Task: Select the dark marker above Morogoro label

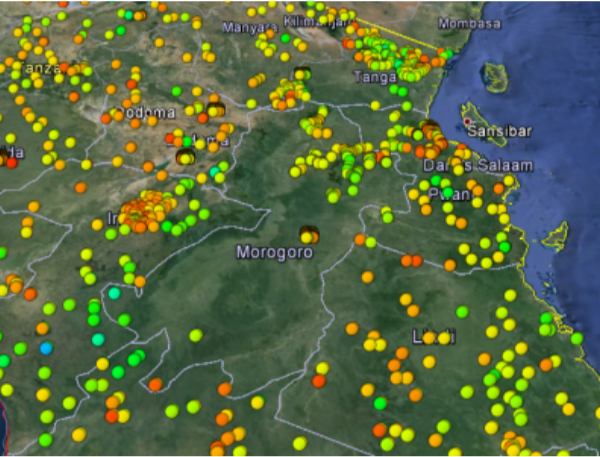Action: pyautogui.click(x=308, y=234)
